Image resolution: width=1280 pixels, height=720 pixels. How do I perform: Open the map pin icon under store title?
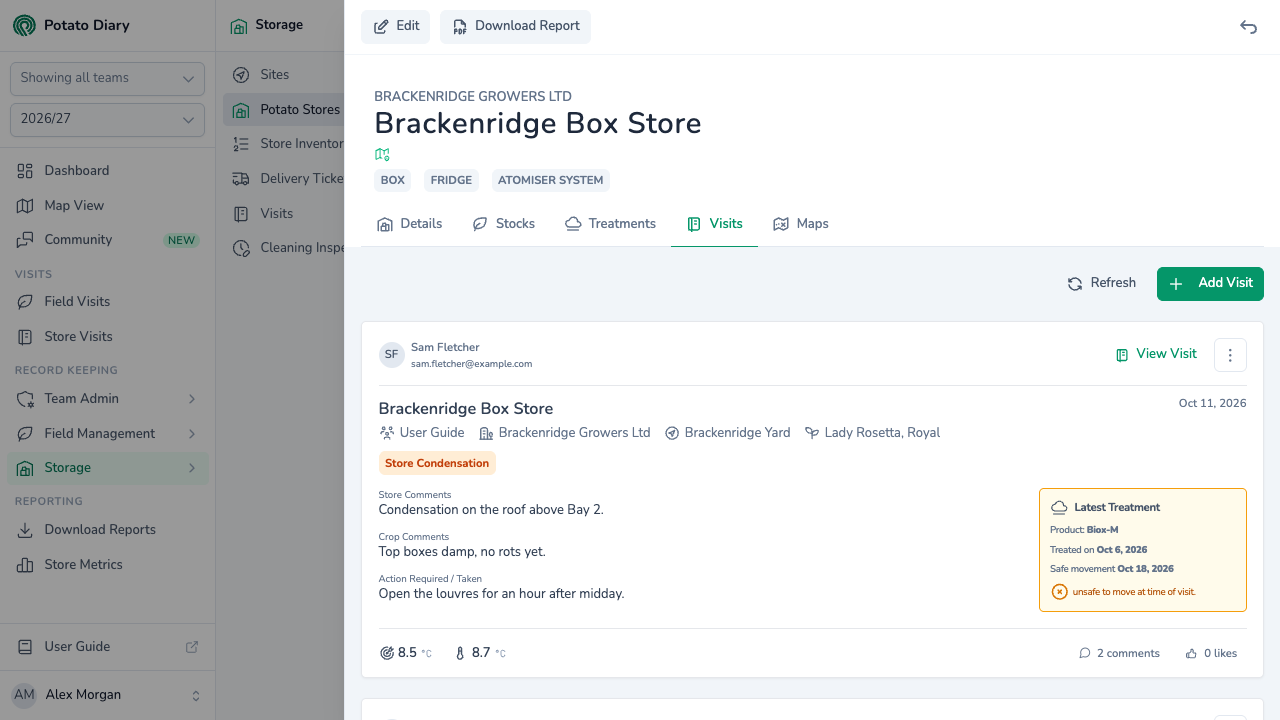pos(382,154)
